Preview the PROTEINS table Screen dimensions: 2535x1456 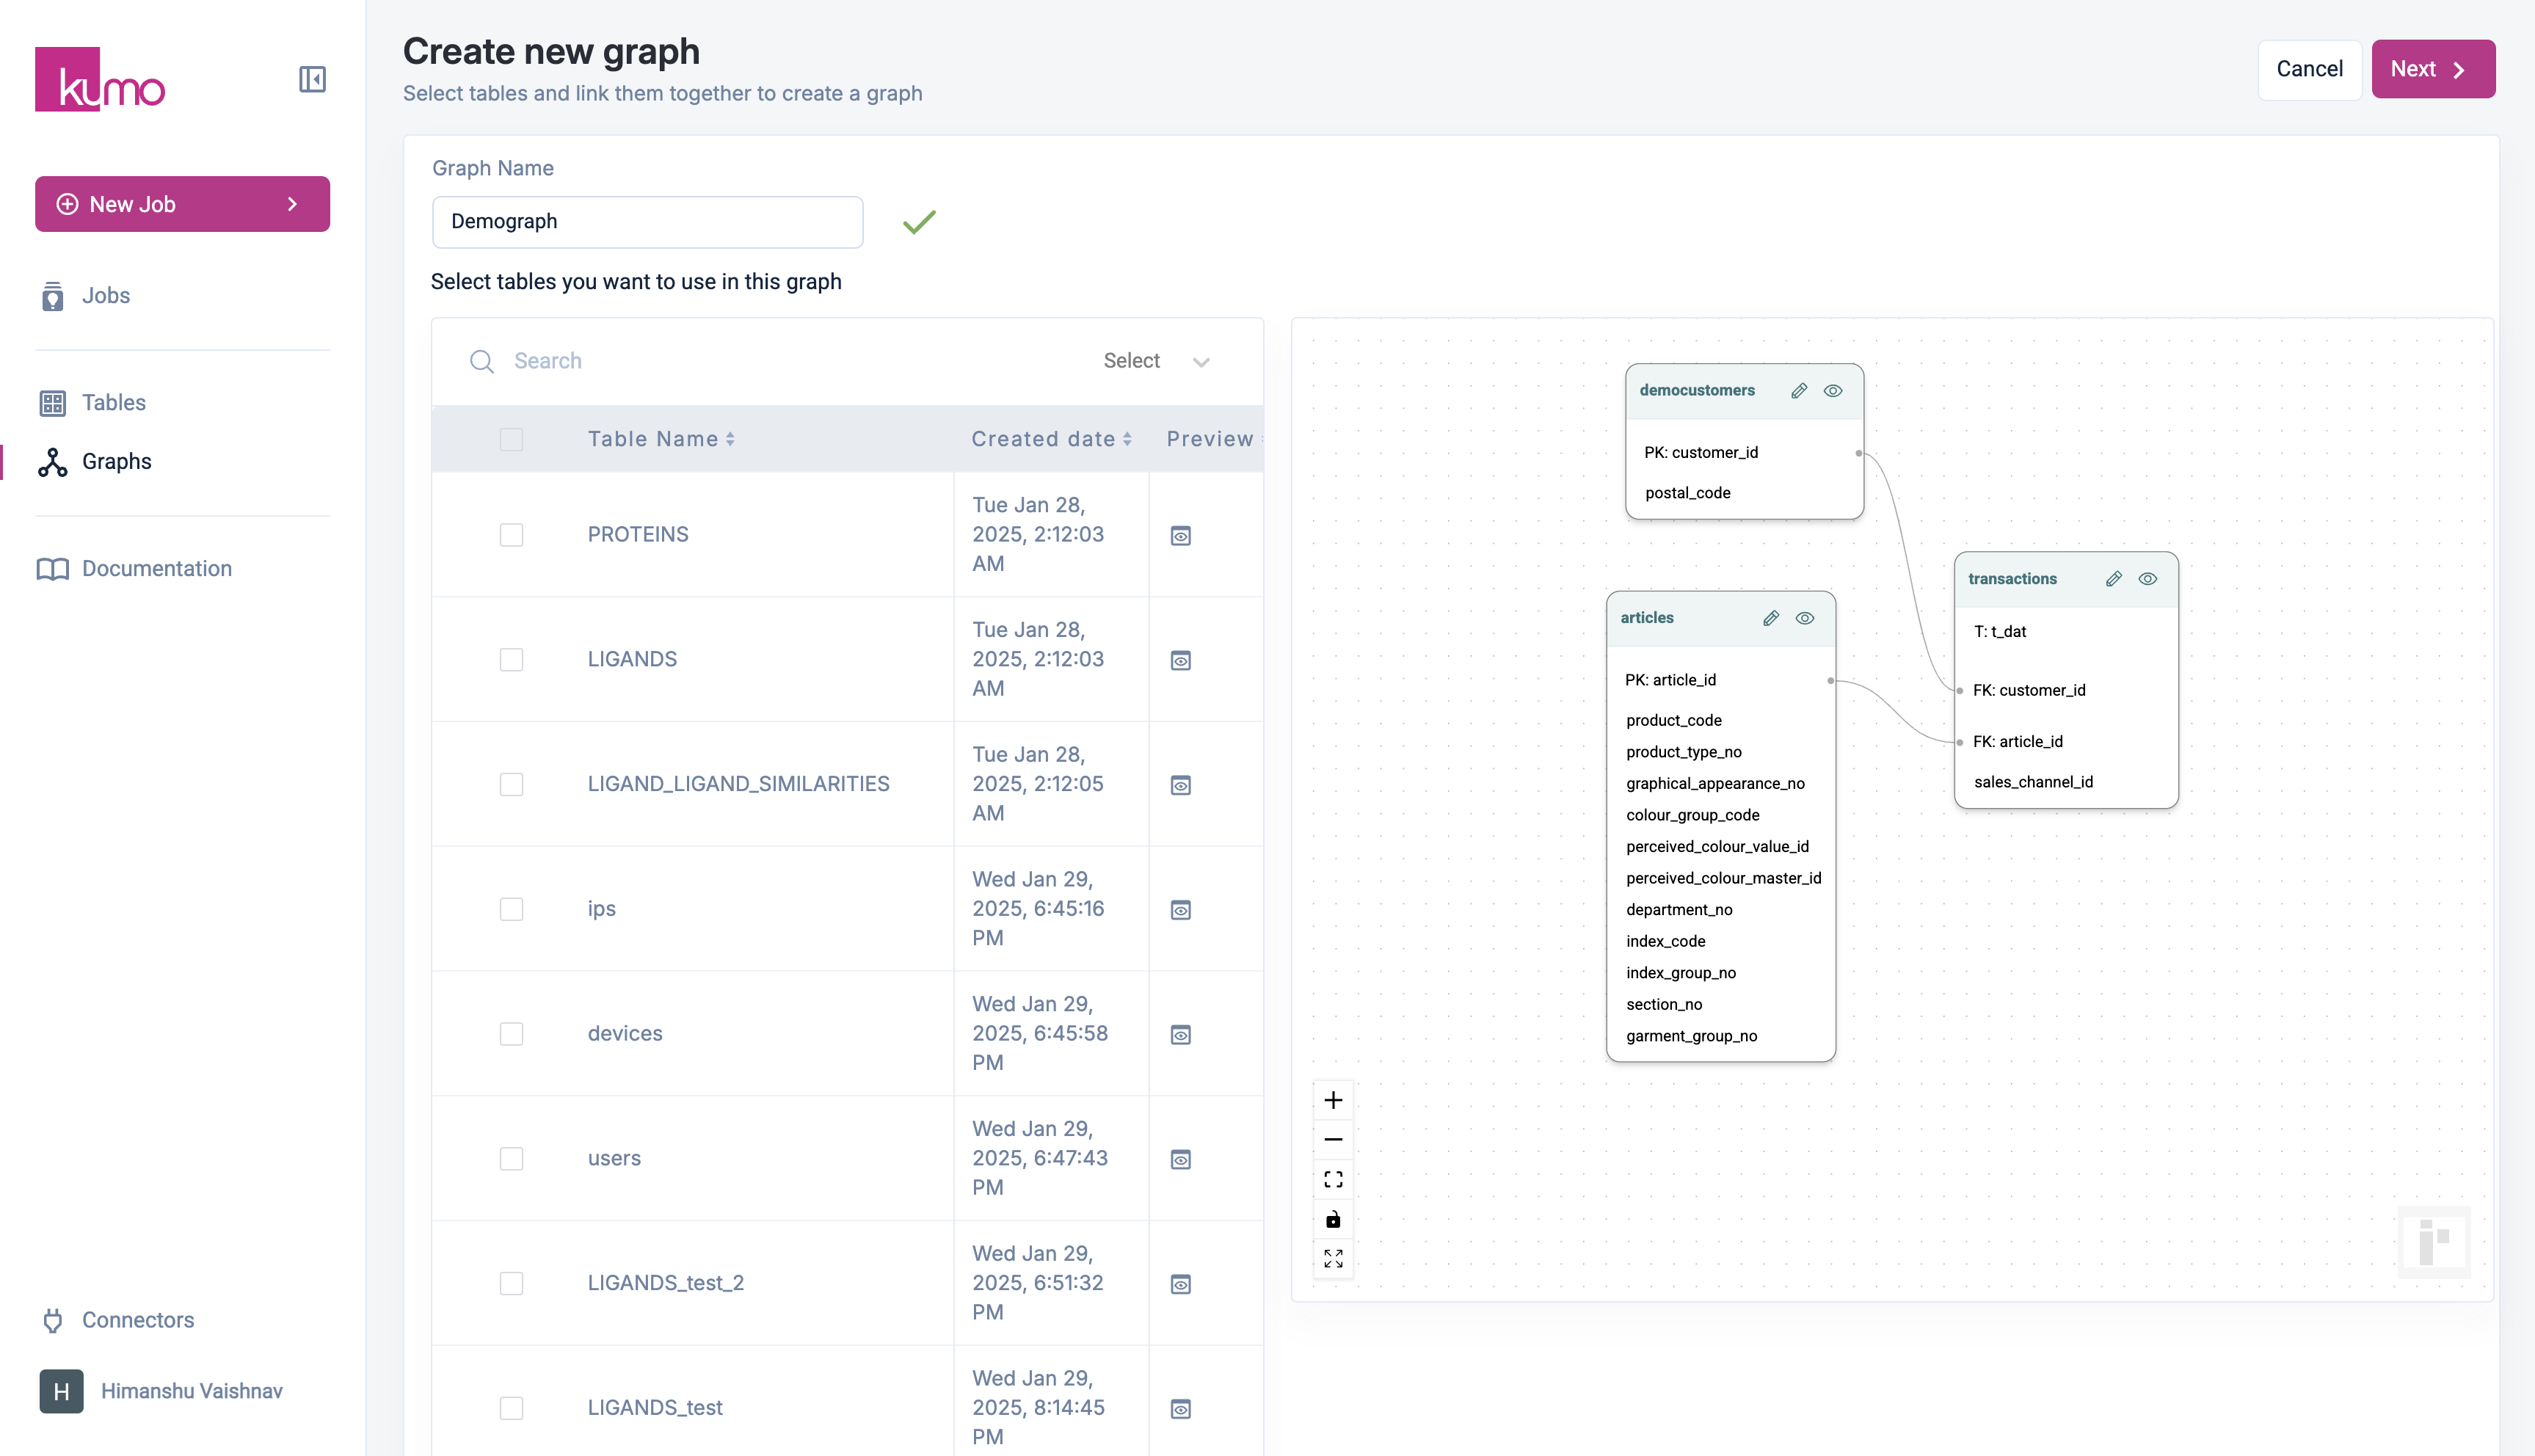(x=1180, y=536)
